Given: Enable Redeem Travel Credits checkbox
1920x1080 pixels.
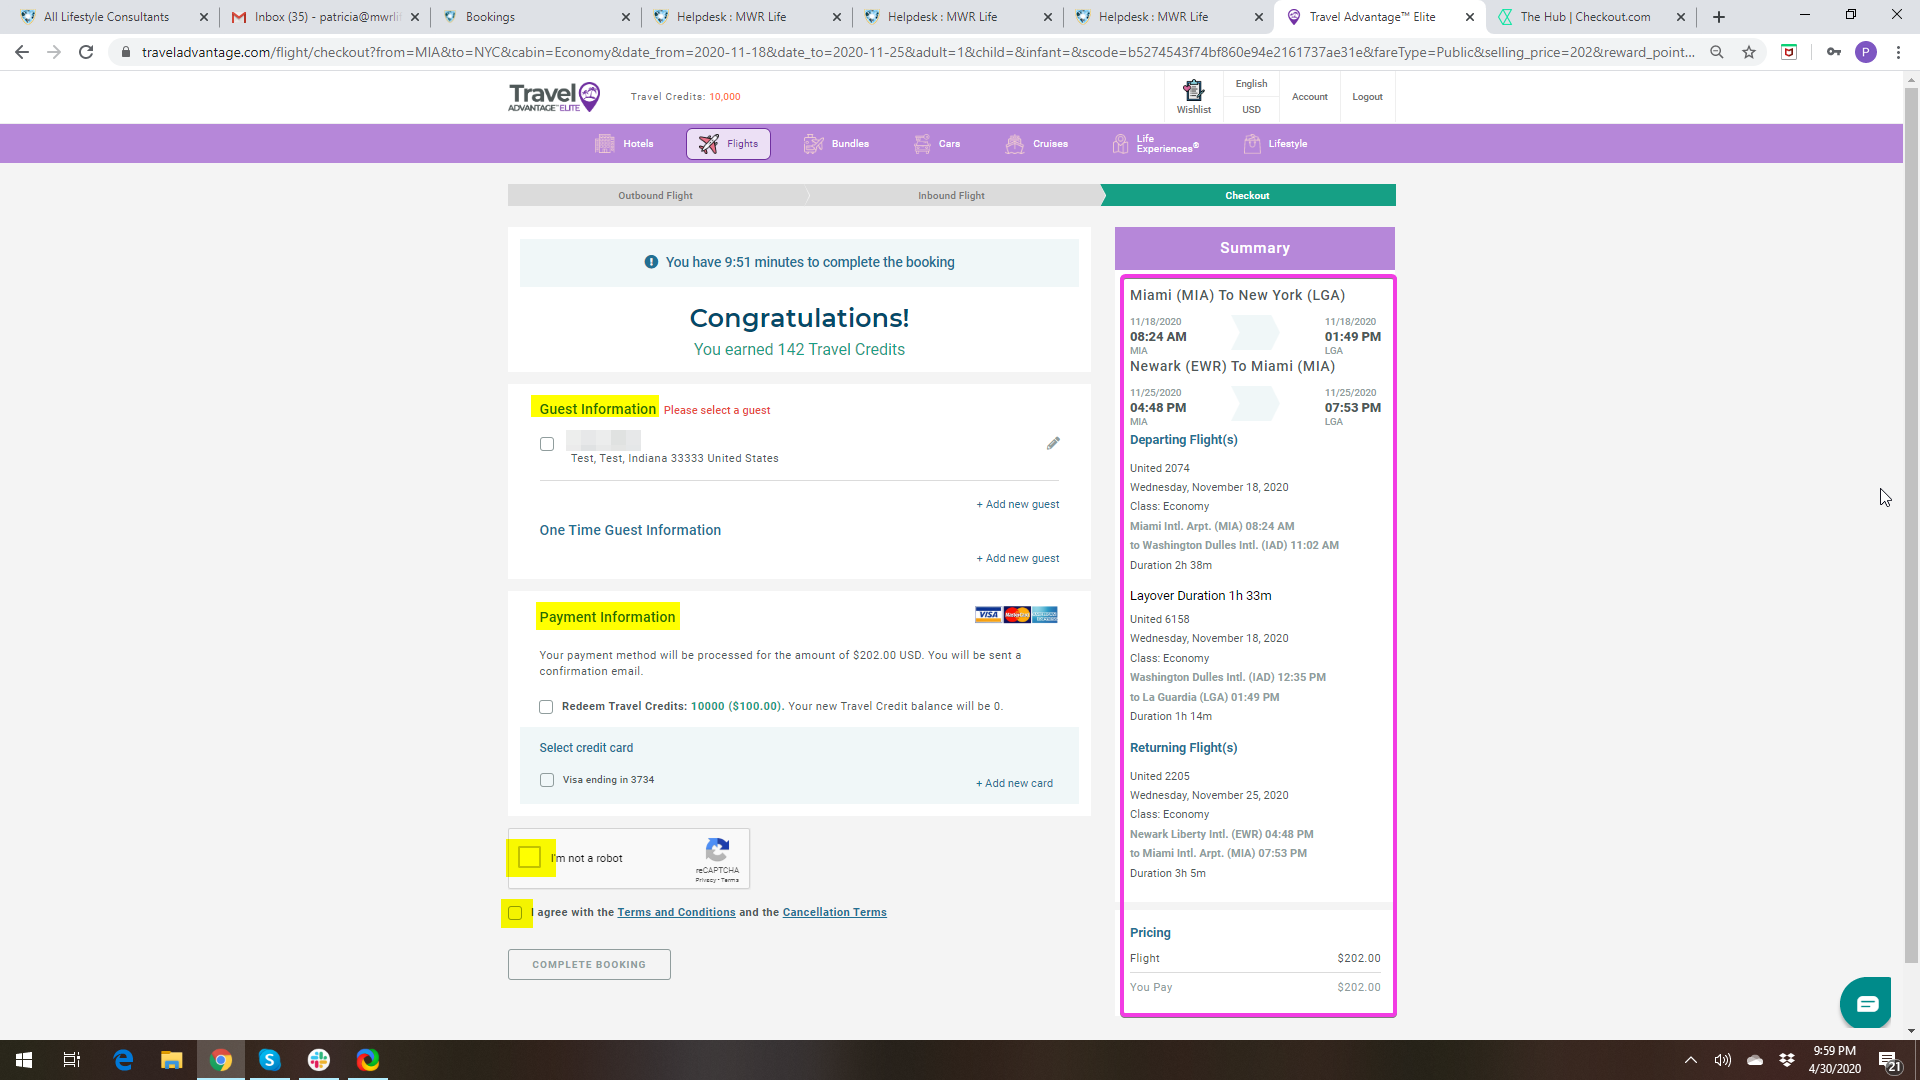Looking at the screenshot, I should click(x=546, y=707).
